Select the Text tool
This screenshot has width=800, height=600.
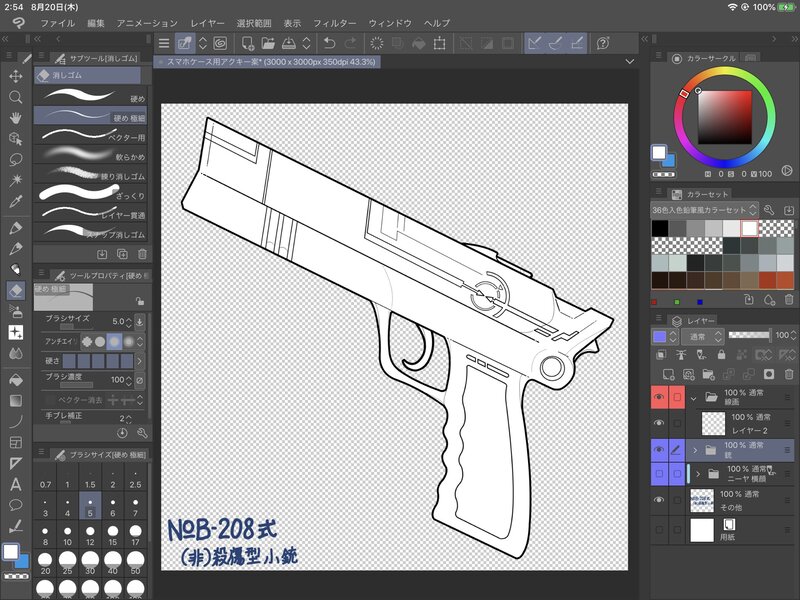coord(16,484)
